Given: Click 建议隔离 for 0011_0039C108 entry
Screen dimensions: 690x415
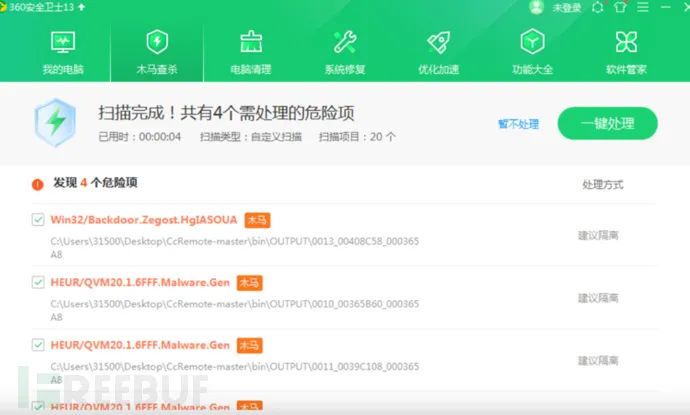Looking at the screenshot, I should point(598,360).
